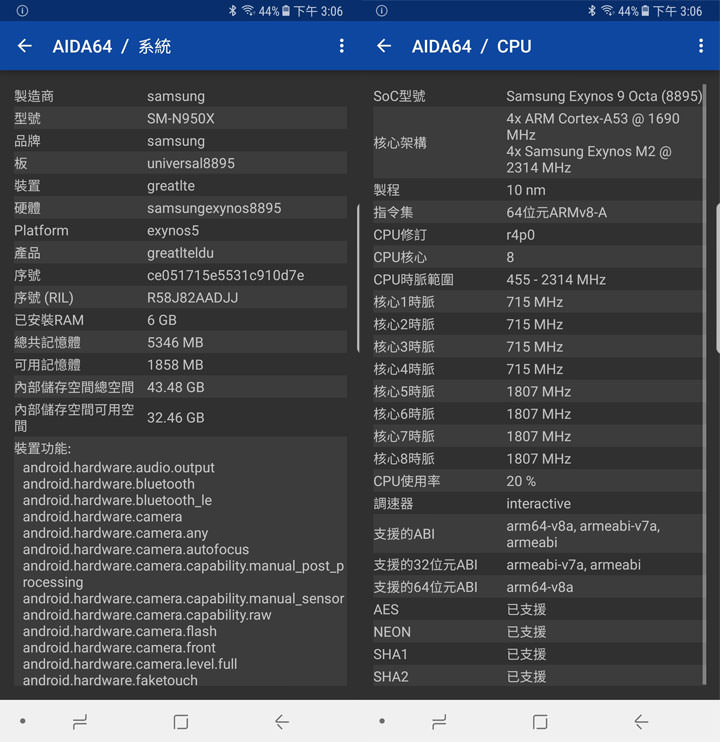Tap info icon in right status bar
Screen dimensions: 720x742
coord(382,10)
